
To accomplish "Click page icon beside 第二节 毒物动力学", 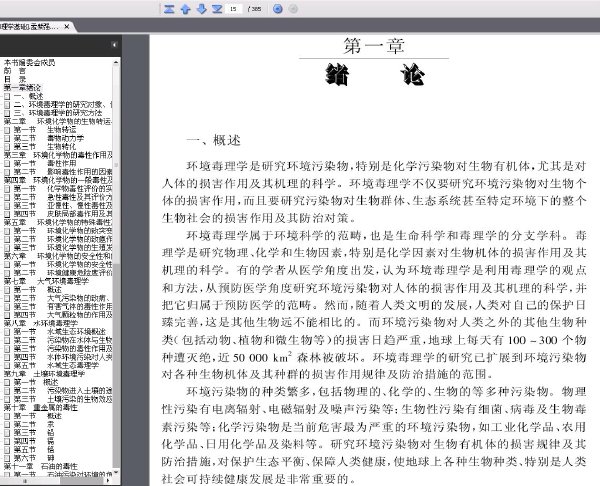I will pos(7,138).
